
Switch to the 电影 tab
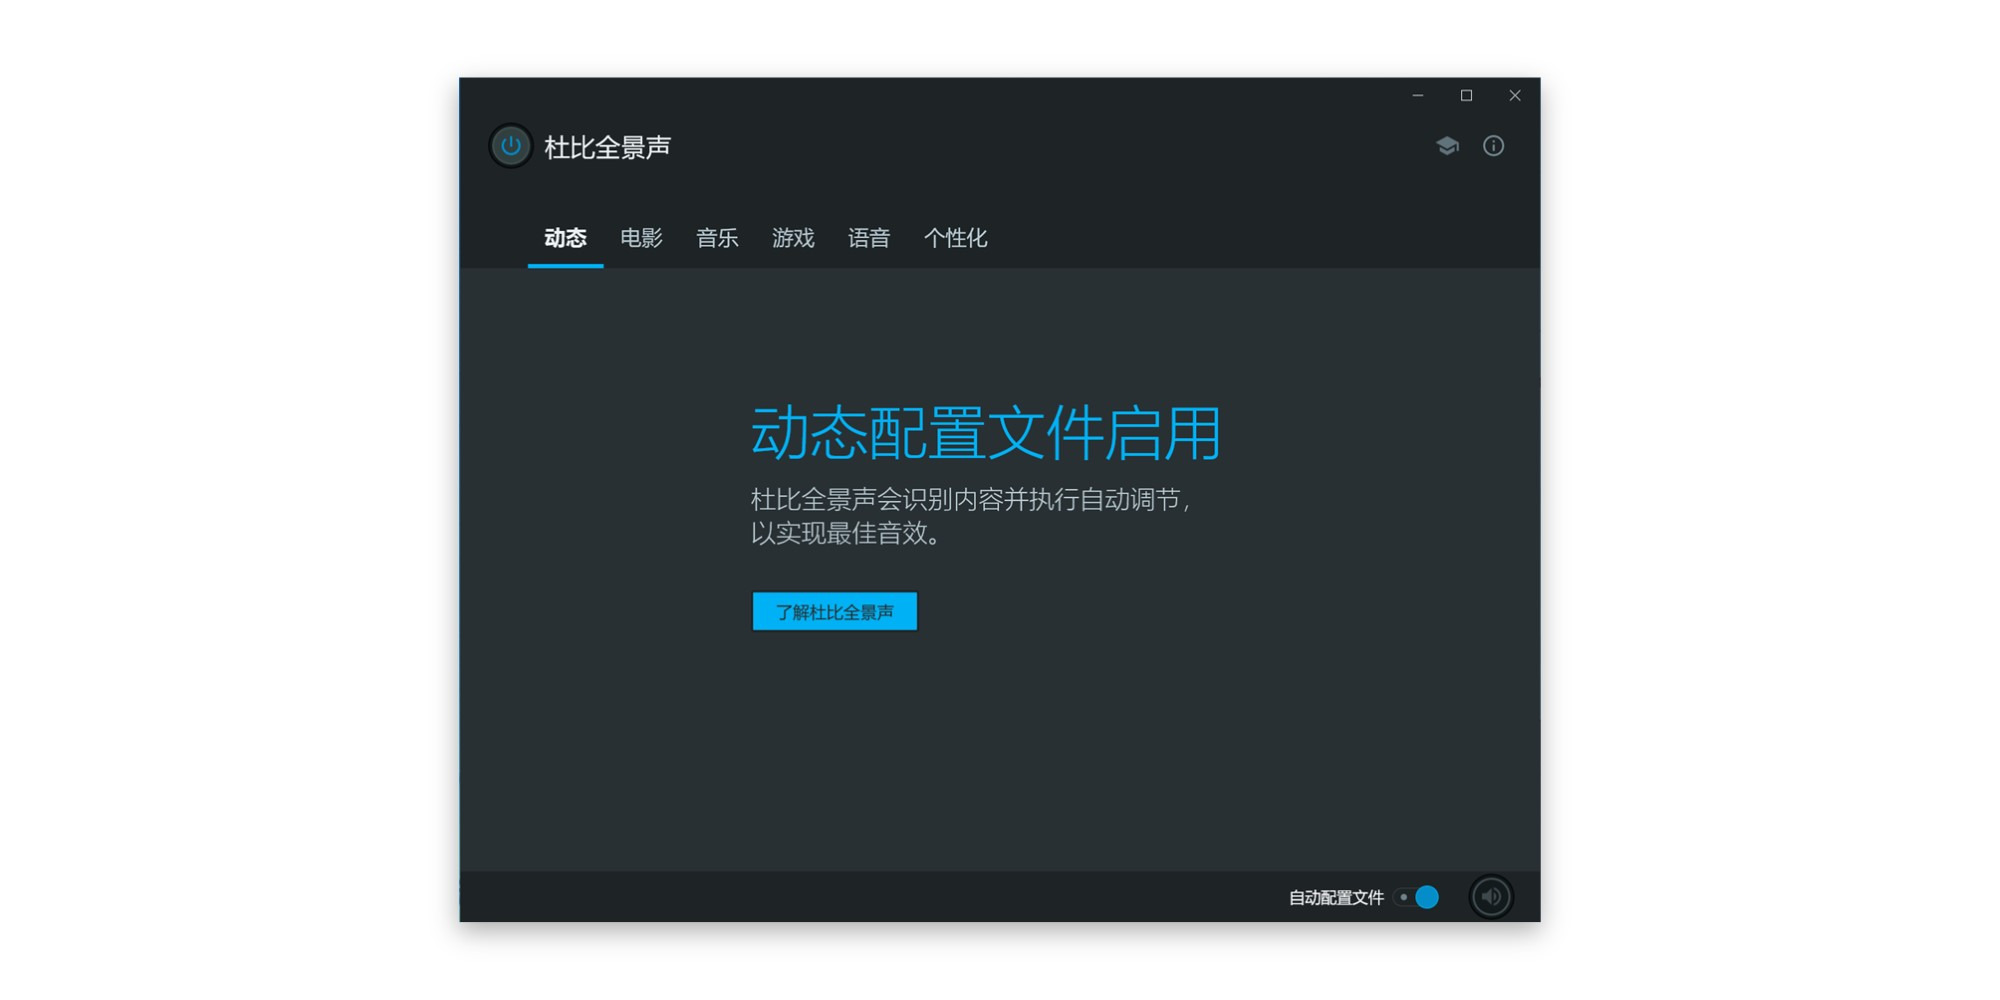(641, 238)
